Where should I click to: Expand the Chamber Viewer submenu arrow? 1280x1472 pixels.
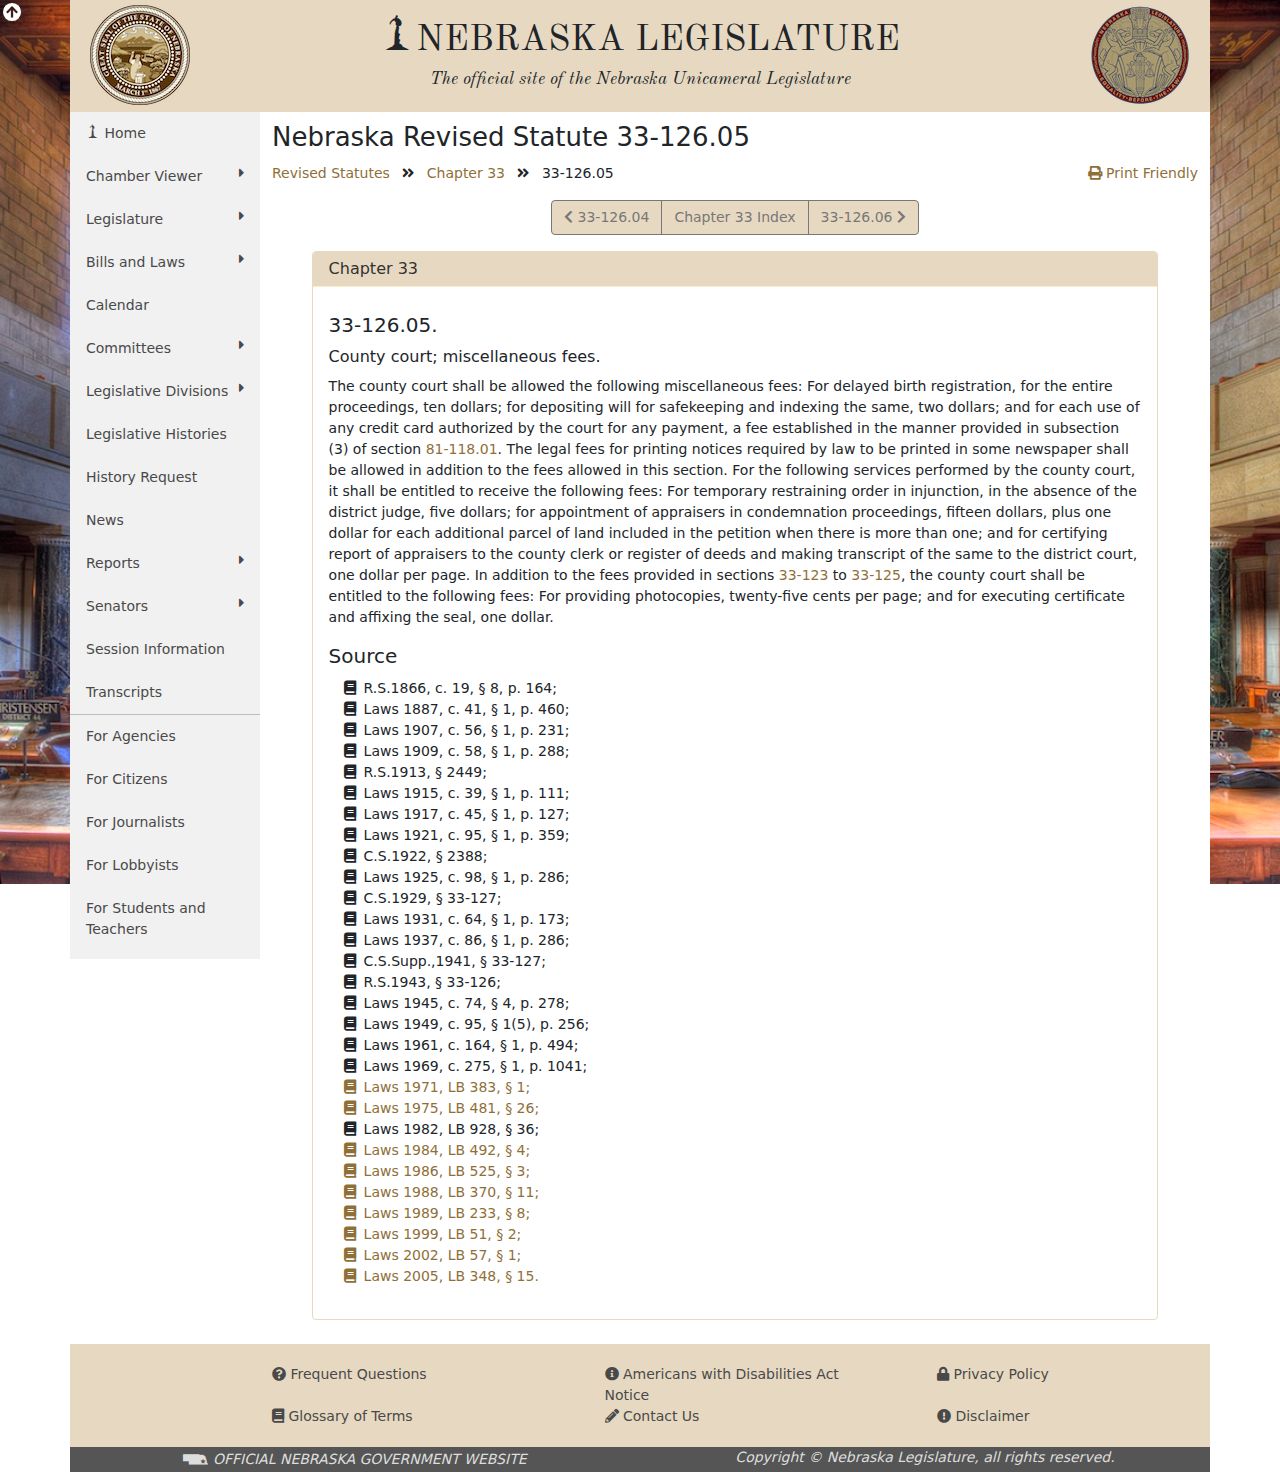[x=241, y=174]
